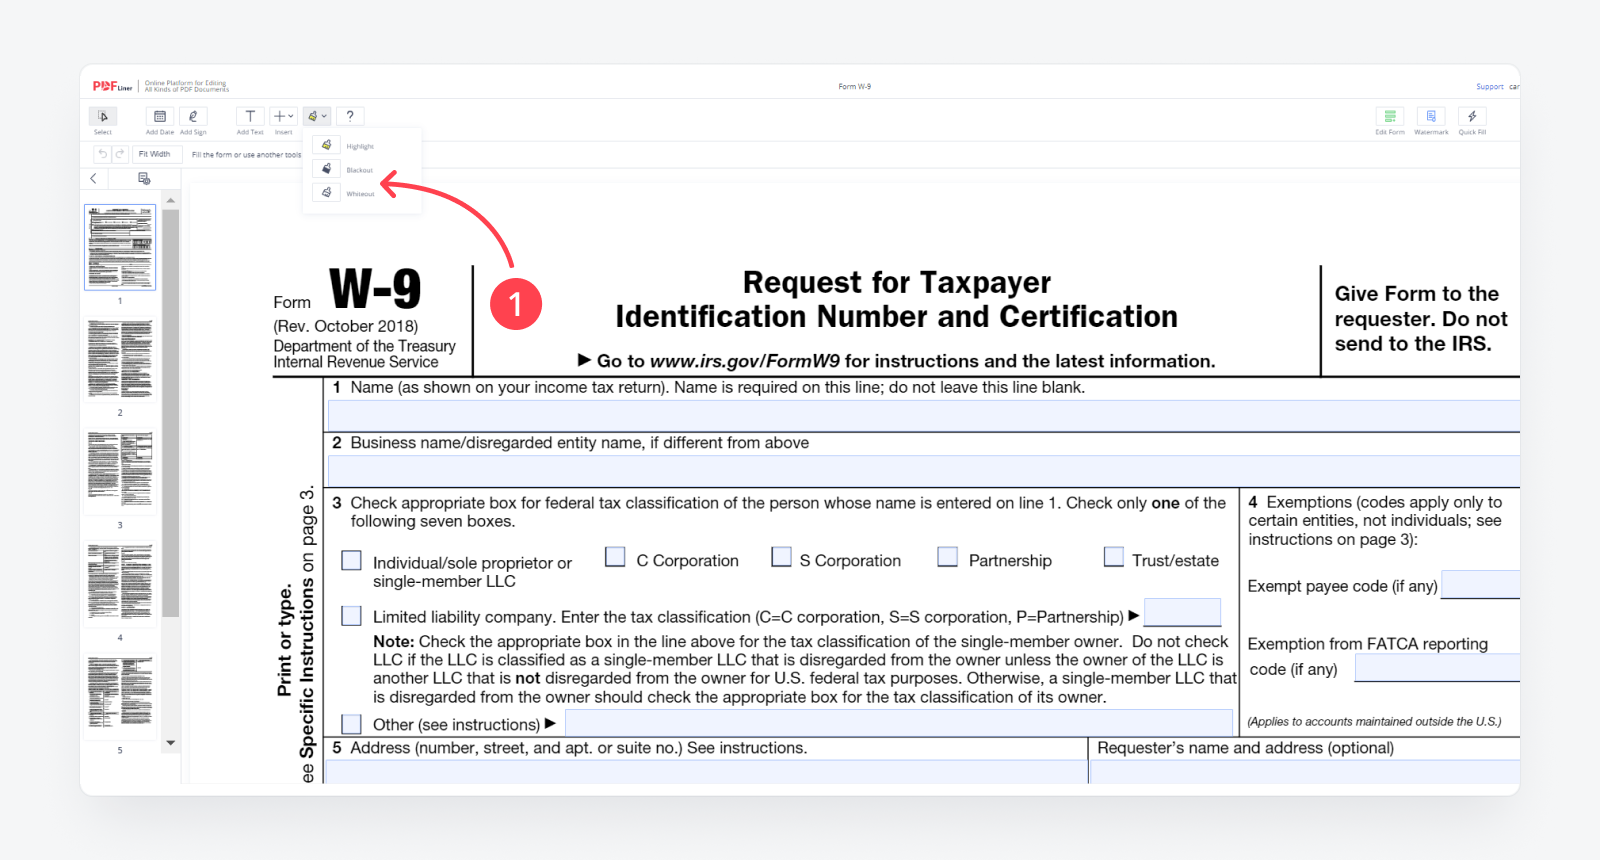Choose the Add Text tool
Viewport: 1600px width, 860px height.
(250, 117)
